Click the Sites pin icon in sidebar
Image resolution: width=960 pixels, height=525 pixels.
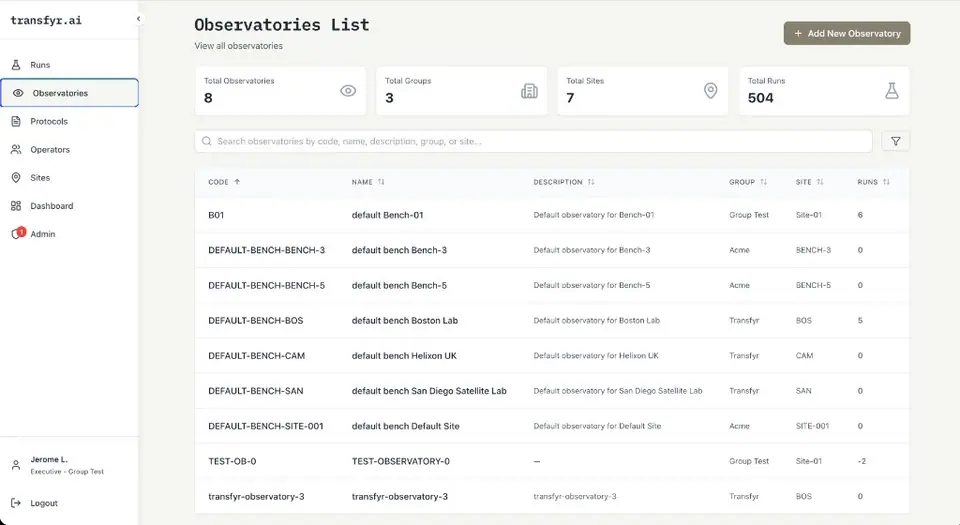pyautogui.click(x=17, y=177)
